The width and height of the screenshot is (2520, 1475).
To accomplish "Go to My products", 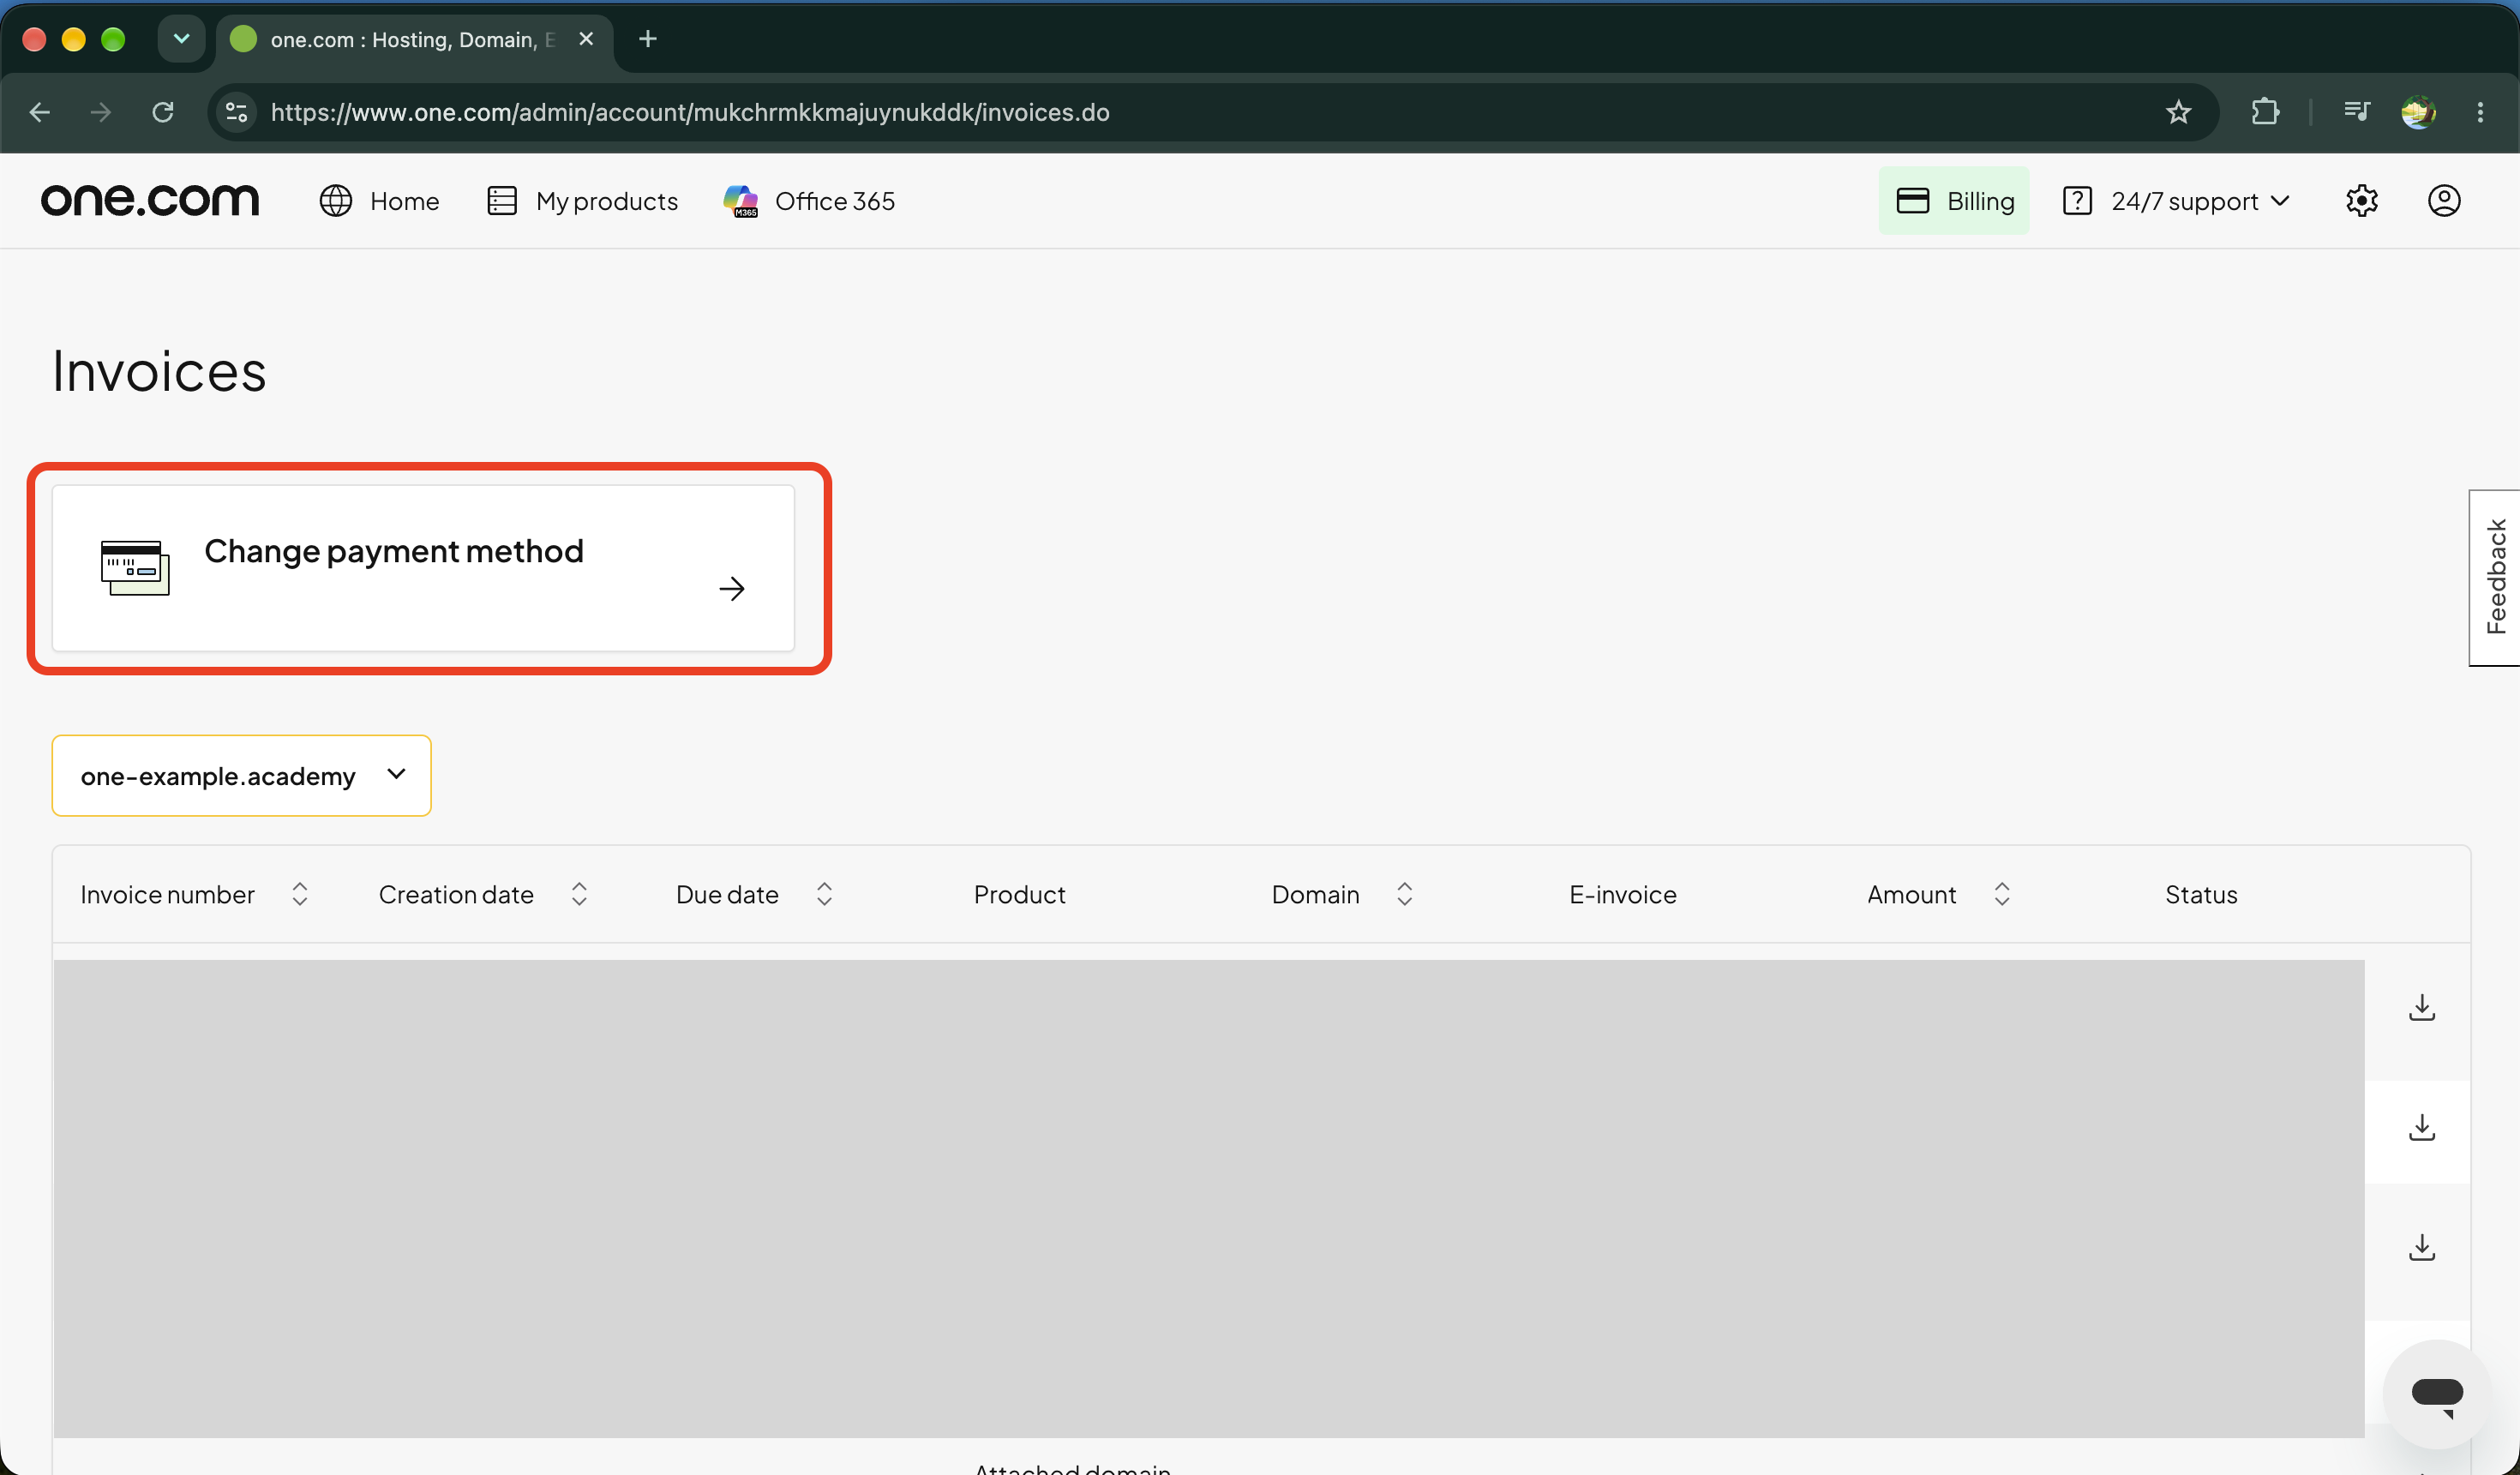I will (x=582, y=201).
